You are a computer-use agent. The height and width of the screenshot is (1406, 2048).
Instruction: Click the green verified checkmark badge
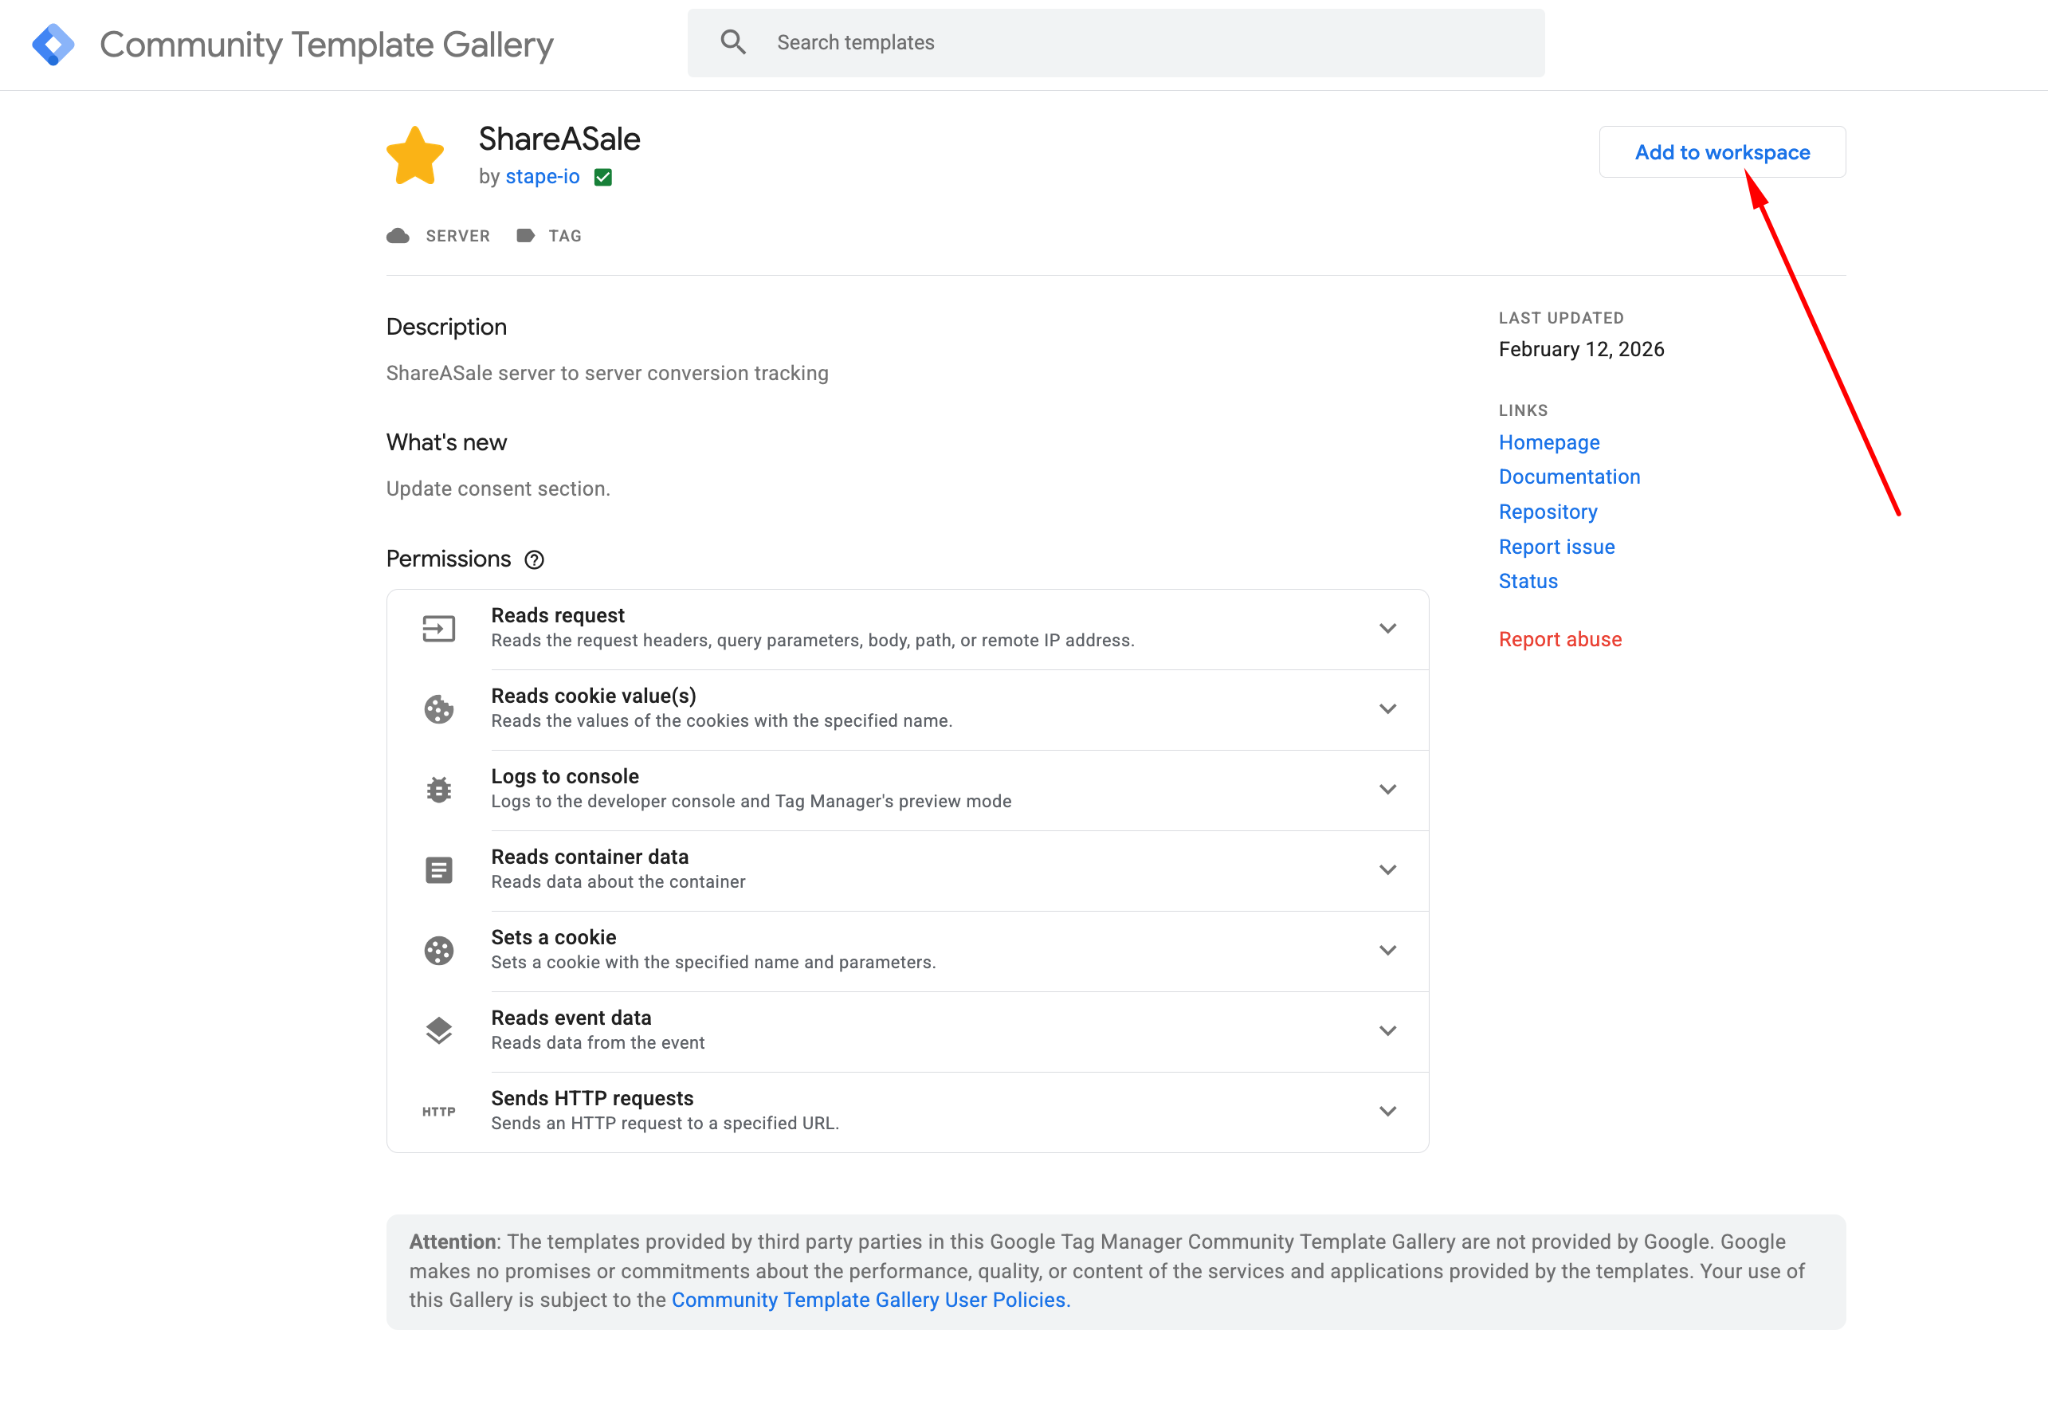click(x=603, y=177)
